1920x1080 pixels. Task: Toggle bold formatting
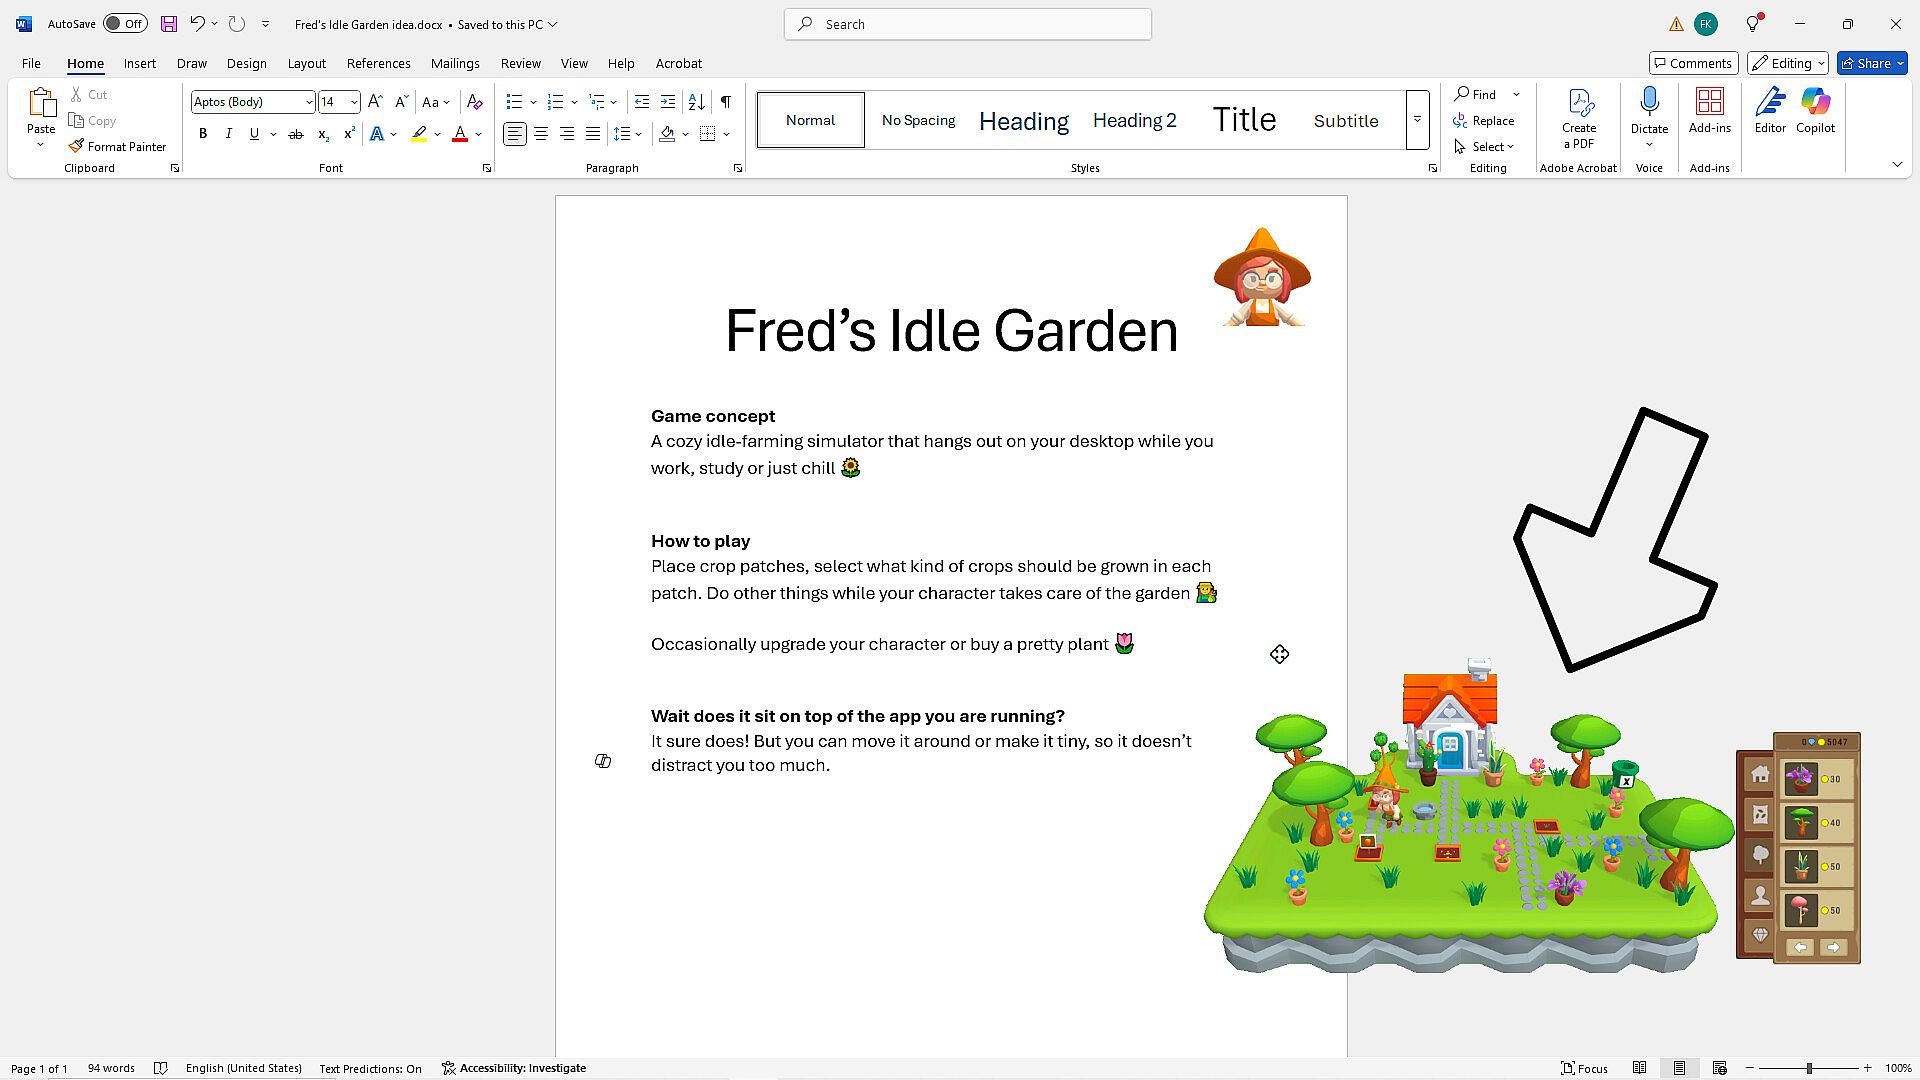(203, 134)
